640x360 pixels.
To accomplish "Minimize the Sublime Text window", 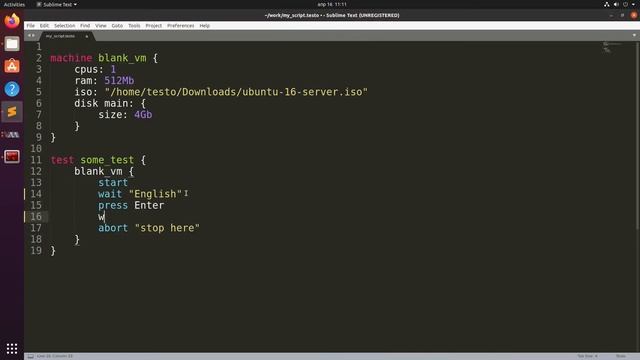I will tap(611, 15).
